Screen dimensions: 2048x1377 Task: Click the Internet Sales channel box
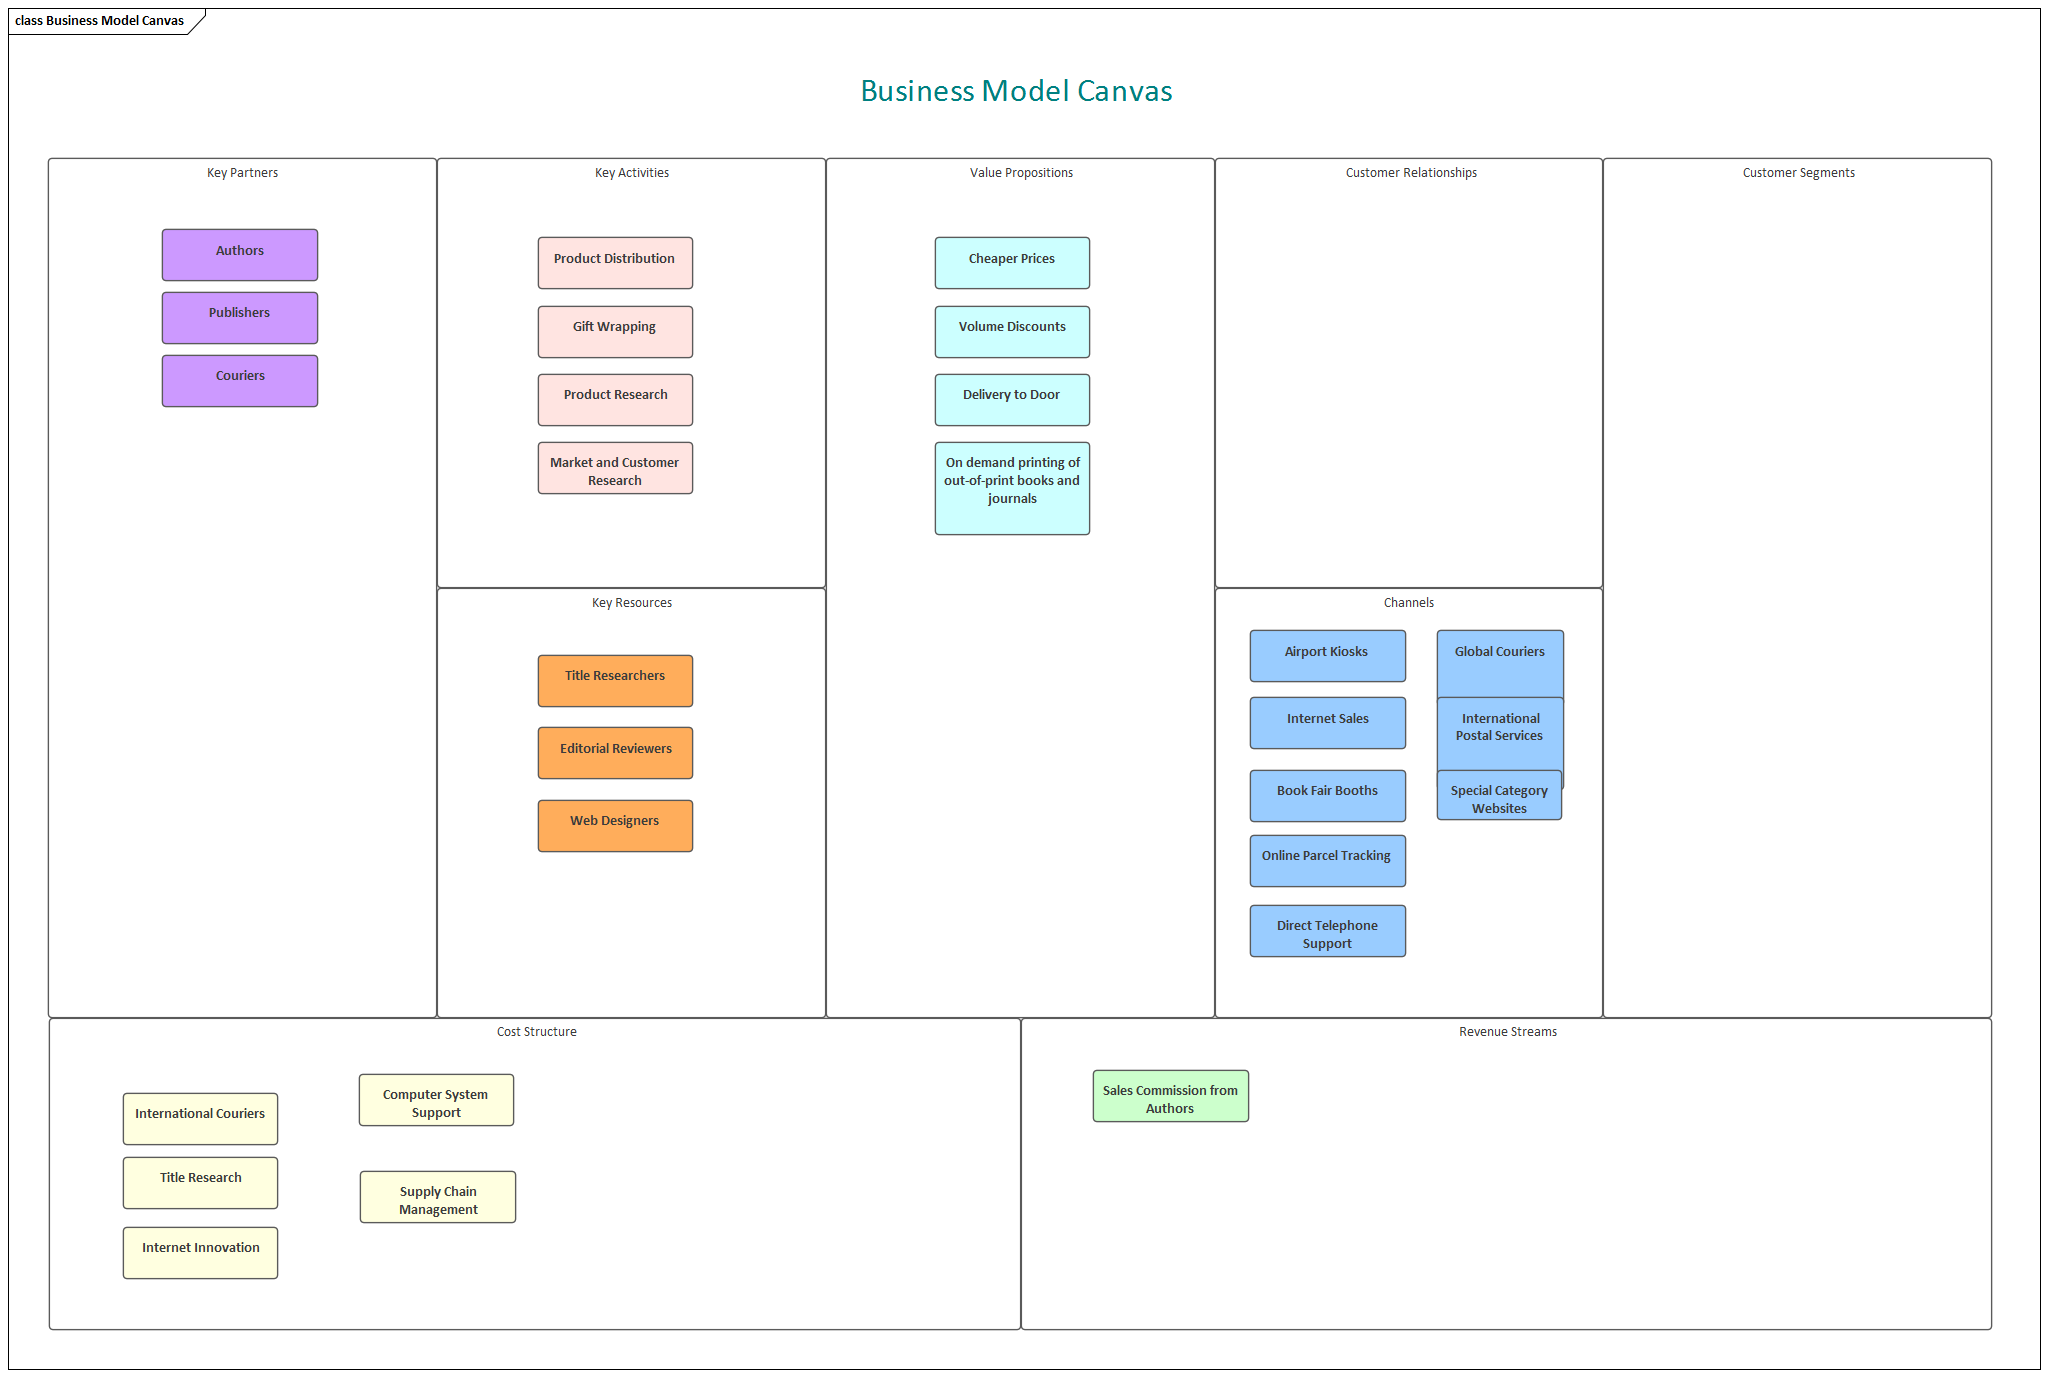(x=1327, y=722)
